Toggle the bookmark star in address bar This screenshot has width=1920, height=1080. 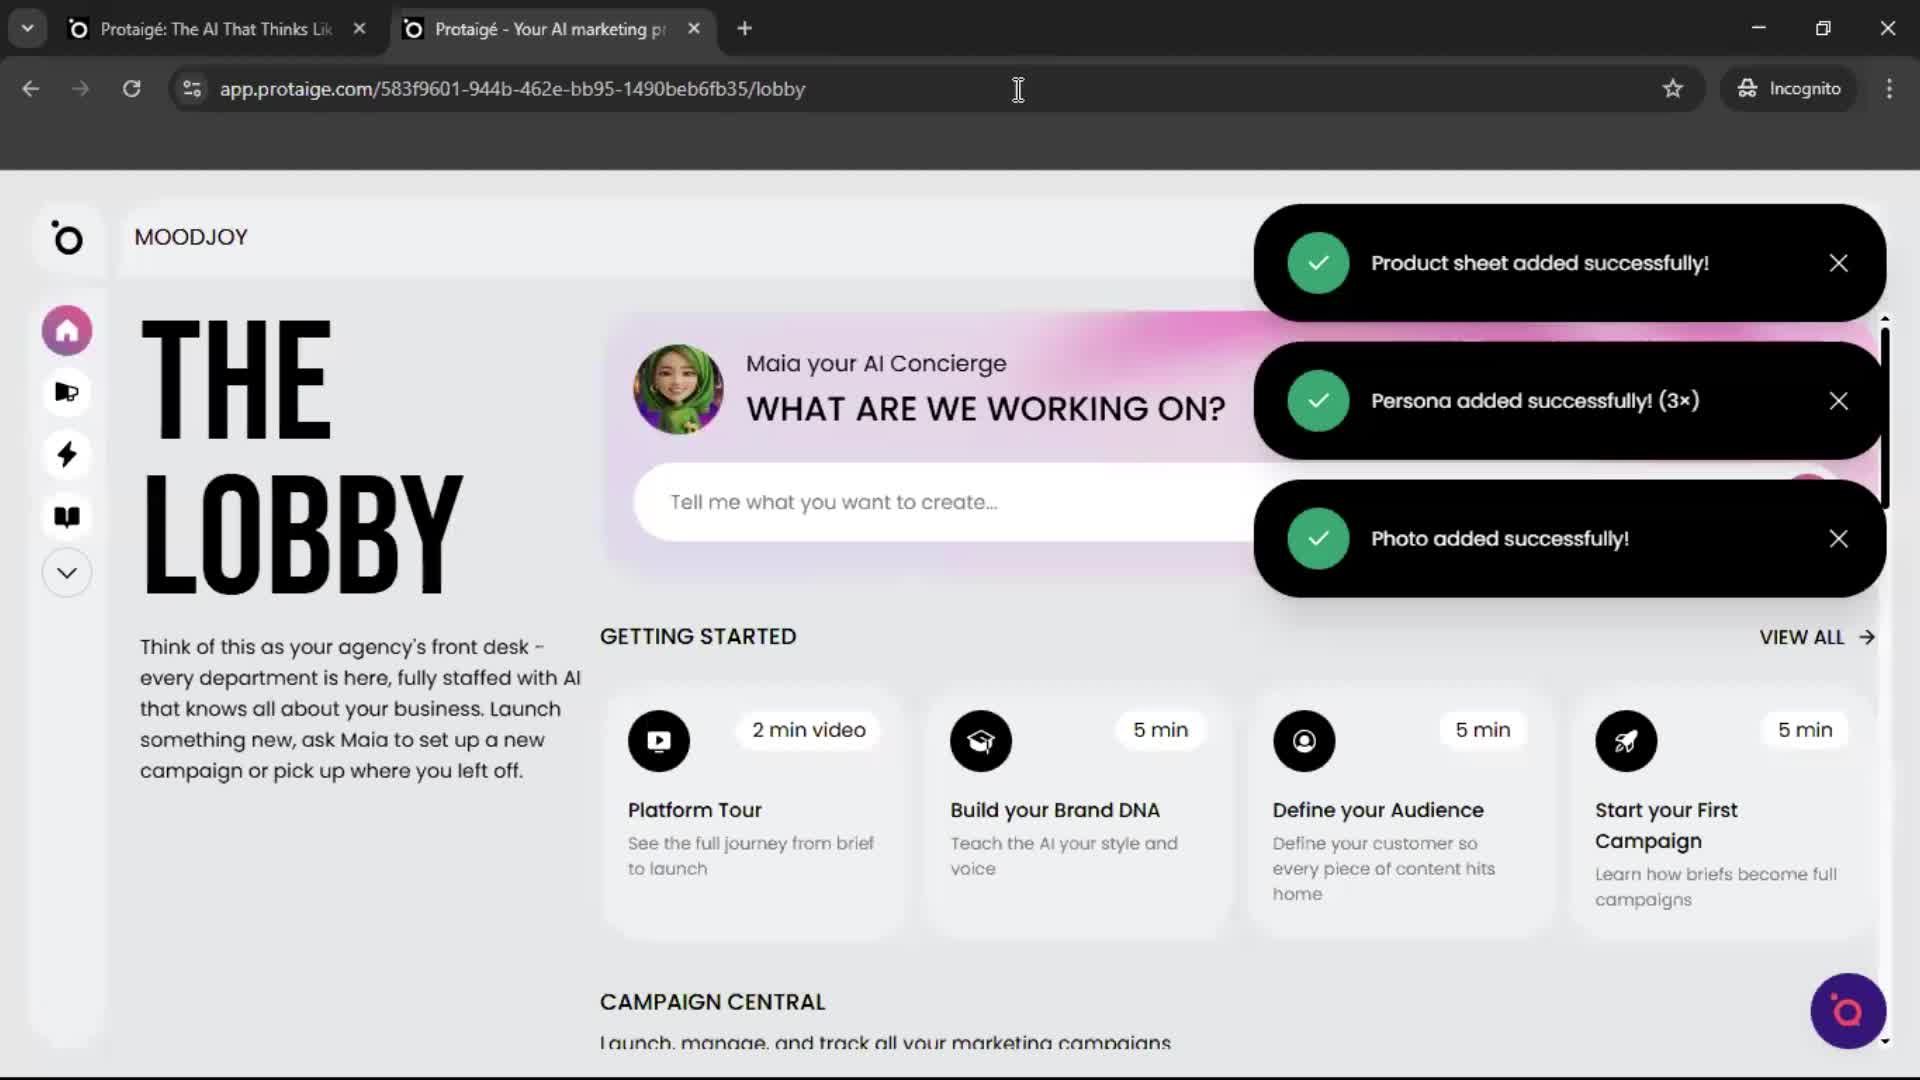(1673, 88)
